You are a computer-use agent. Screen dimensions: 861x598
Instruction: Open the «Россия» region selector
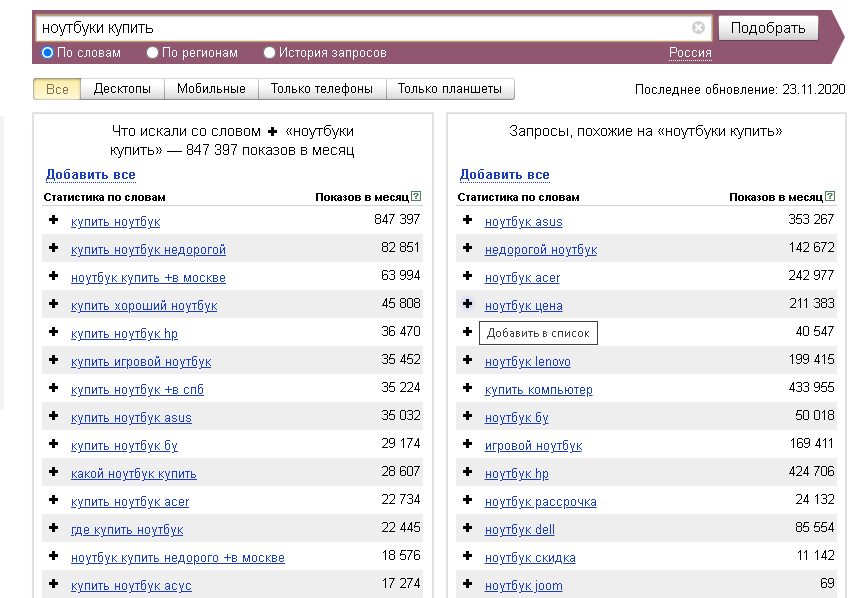(690, 53)
